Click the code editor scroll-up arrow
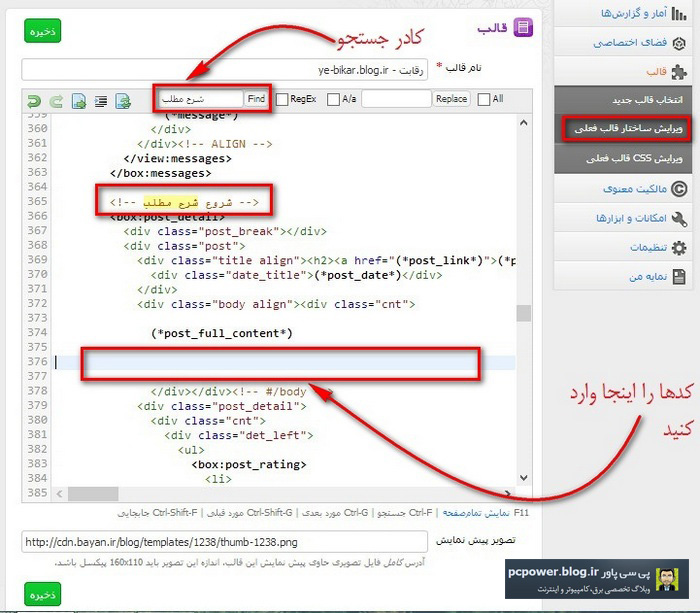The image size is (700, 613). [x=524, y=122]
